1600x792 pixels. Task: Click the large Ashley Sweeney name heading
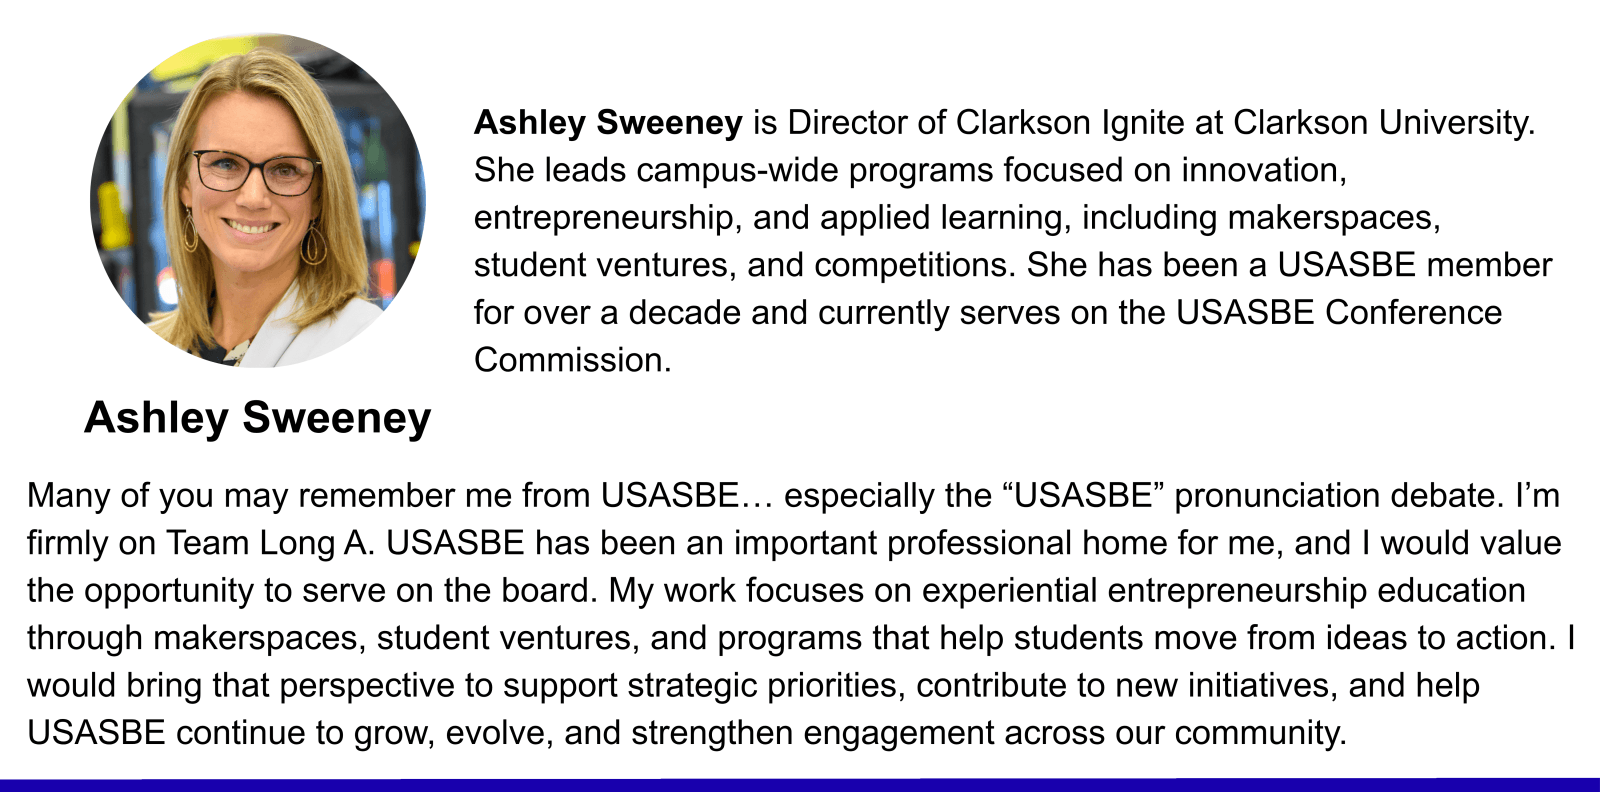tap(258, 417)
